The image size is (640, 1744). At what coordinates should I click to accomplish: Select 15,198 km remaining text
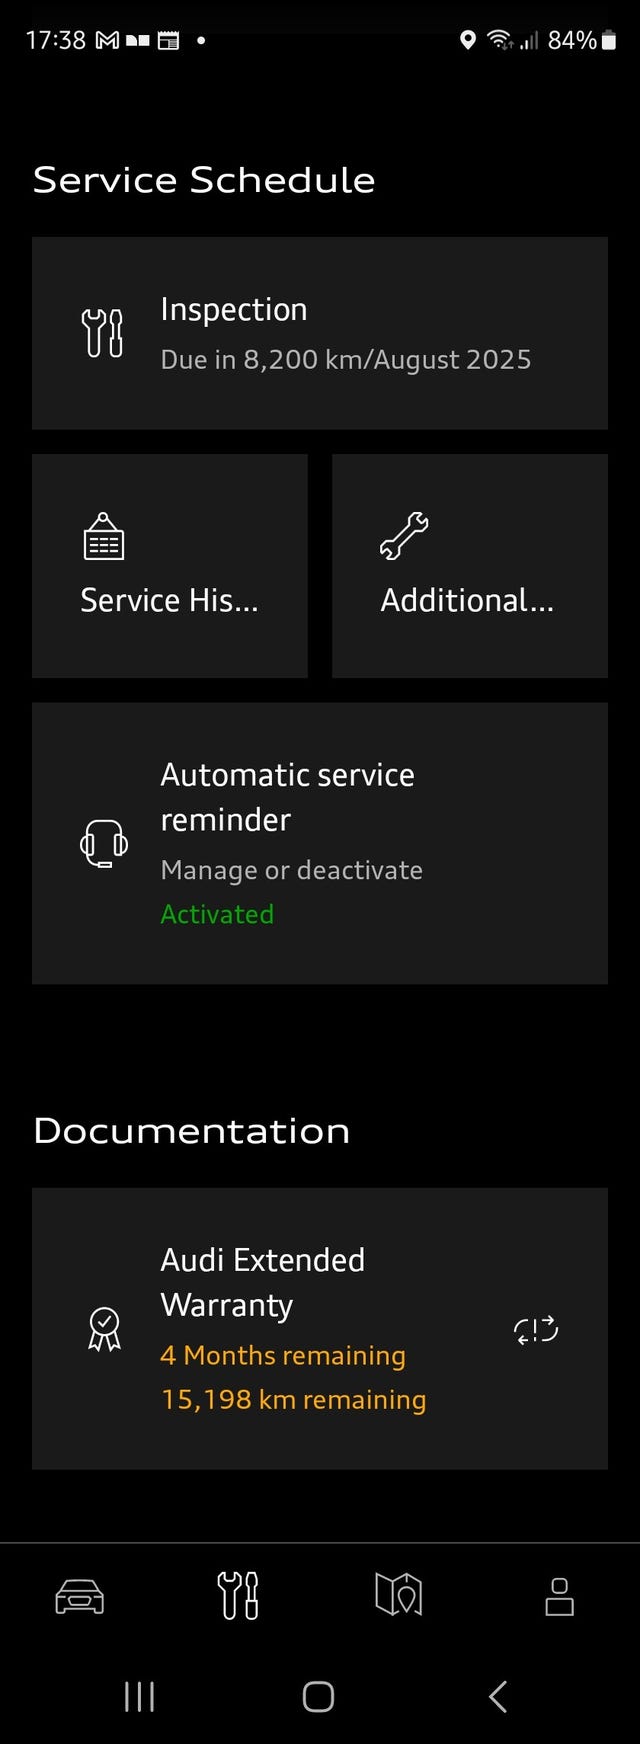coord(294,1399)
